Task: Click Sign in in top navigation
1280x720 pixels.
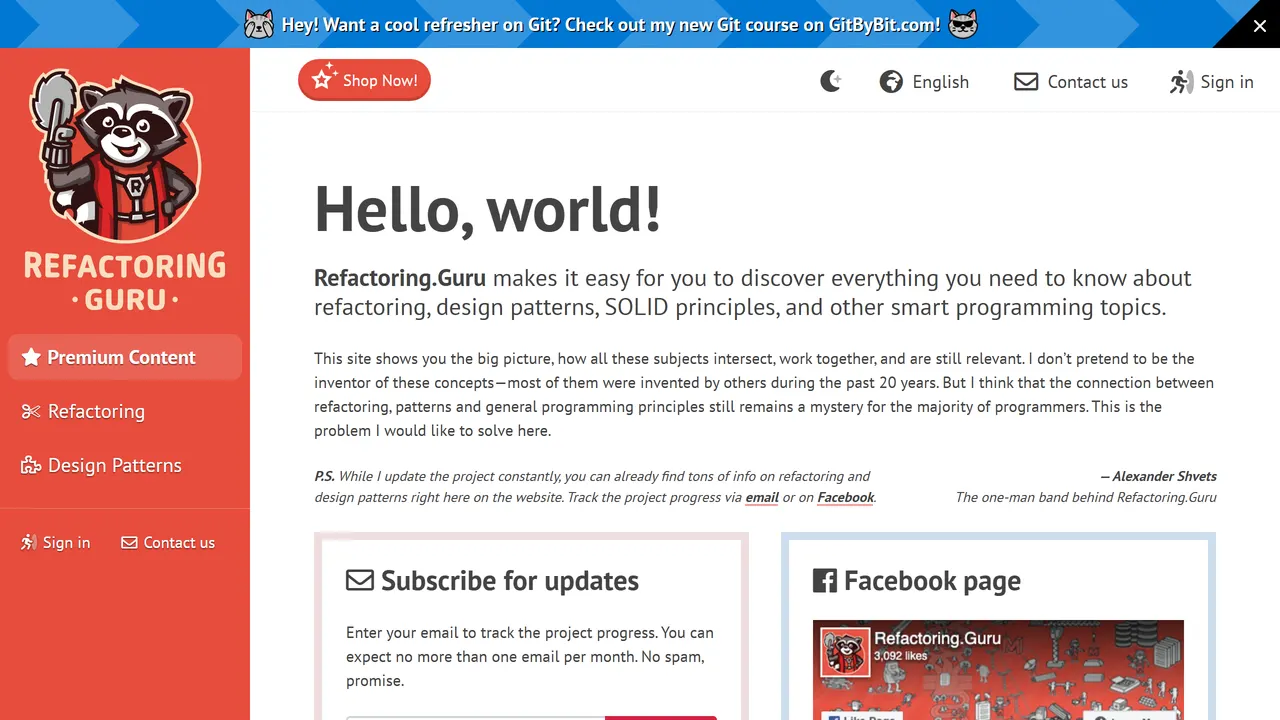Action: coord(1211,82)
